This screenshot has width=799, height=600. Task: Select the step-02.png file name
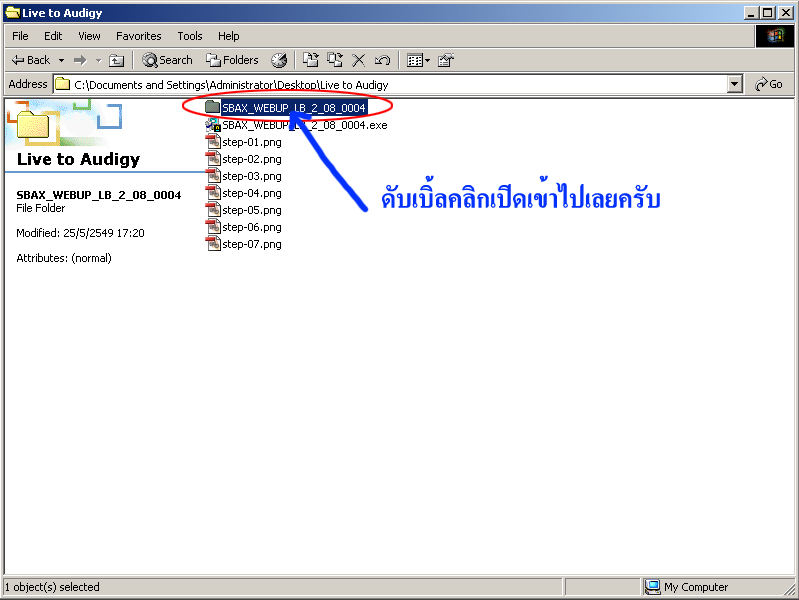[x=252, y=160]
